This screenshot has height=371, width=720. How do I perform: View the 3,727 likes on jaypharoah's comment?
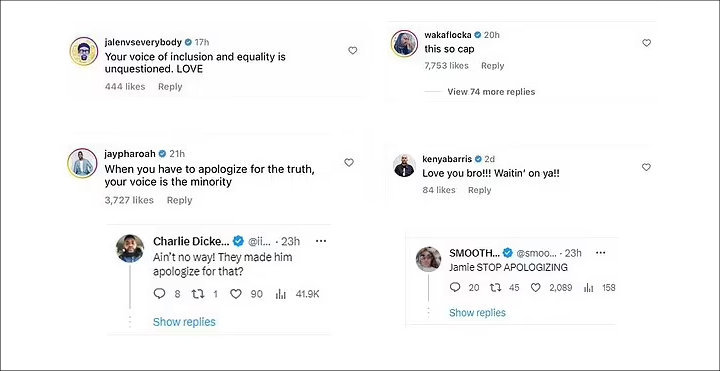click(129, 200)
